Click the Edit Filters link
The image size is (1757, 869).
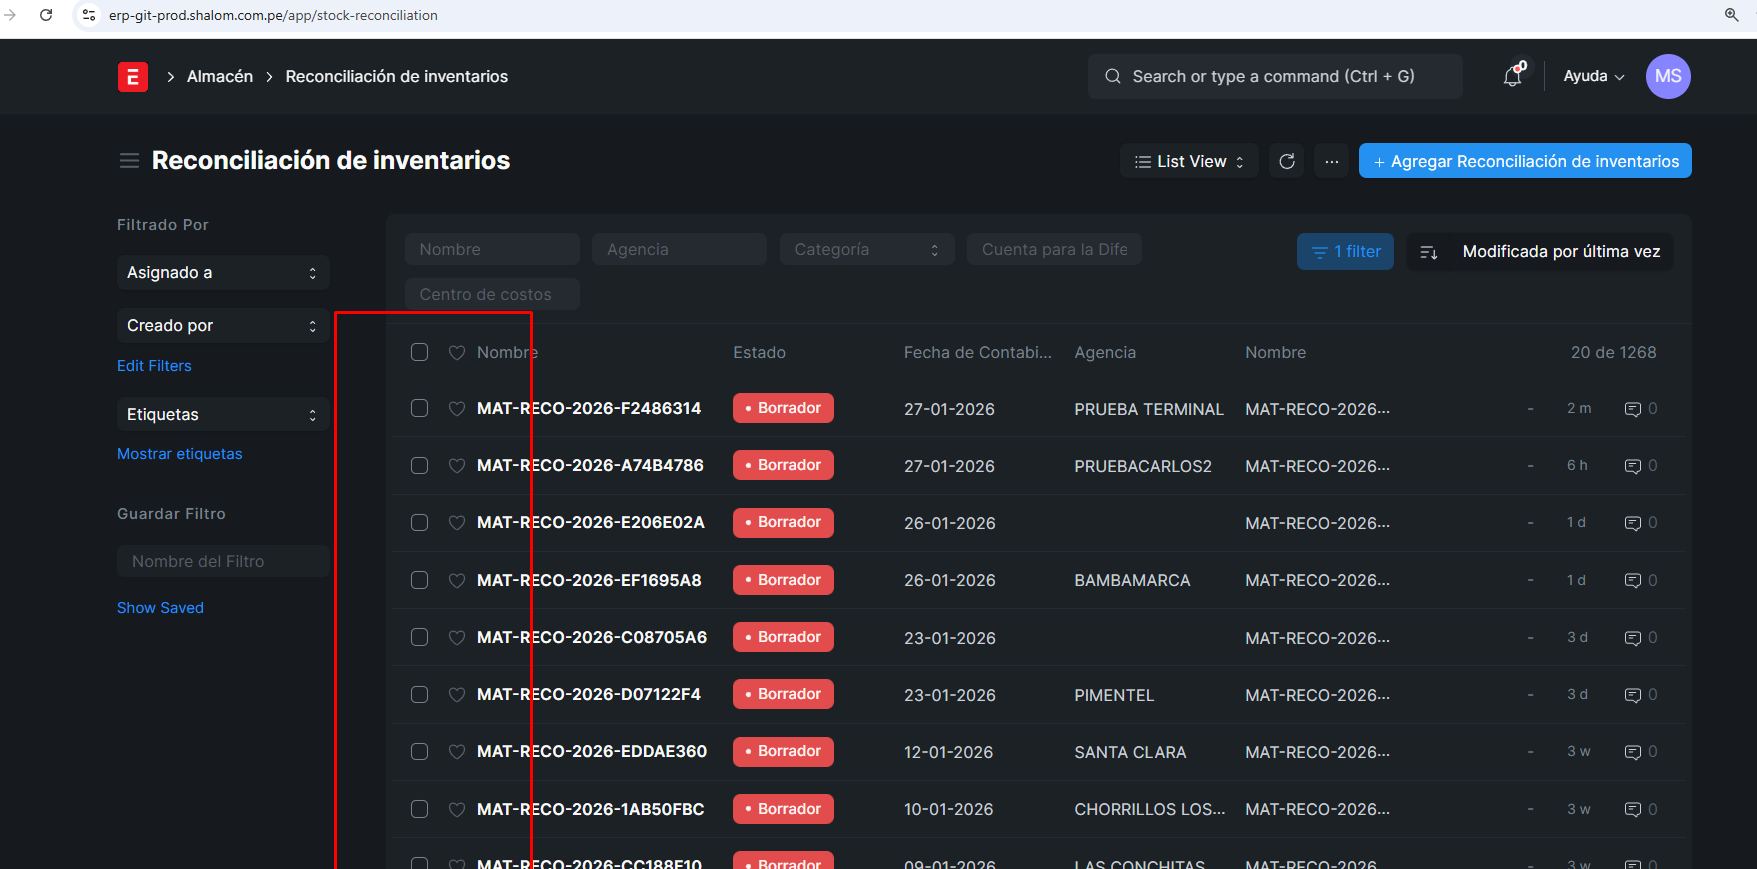point(154,366)
